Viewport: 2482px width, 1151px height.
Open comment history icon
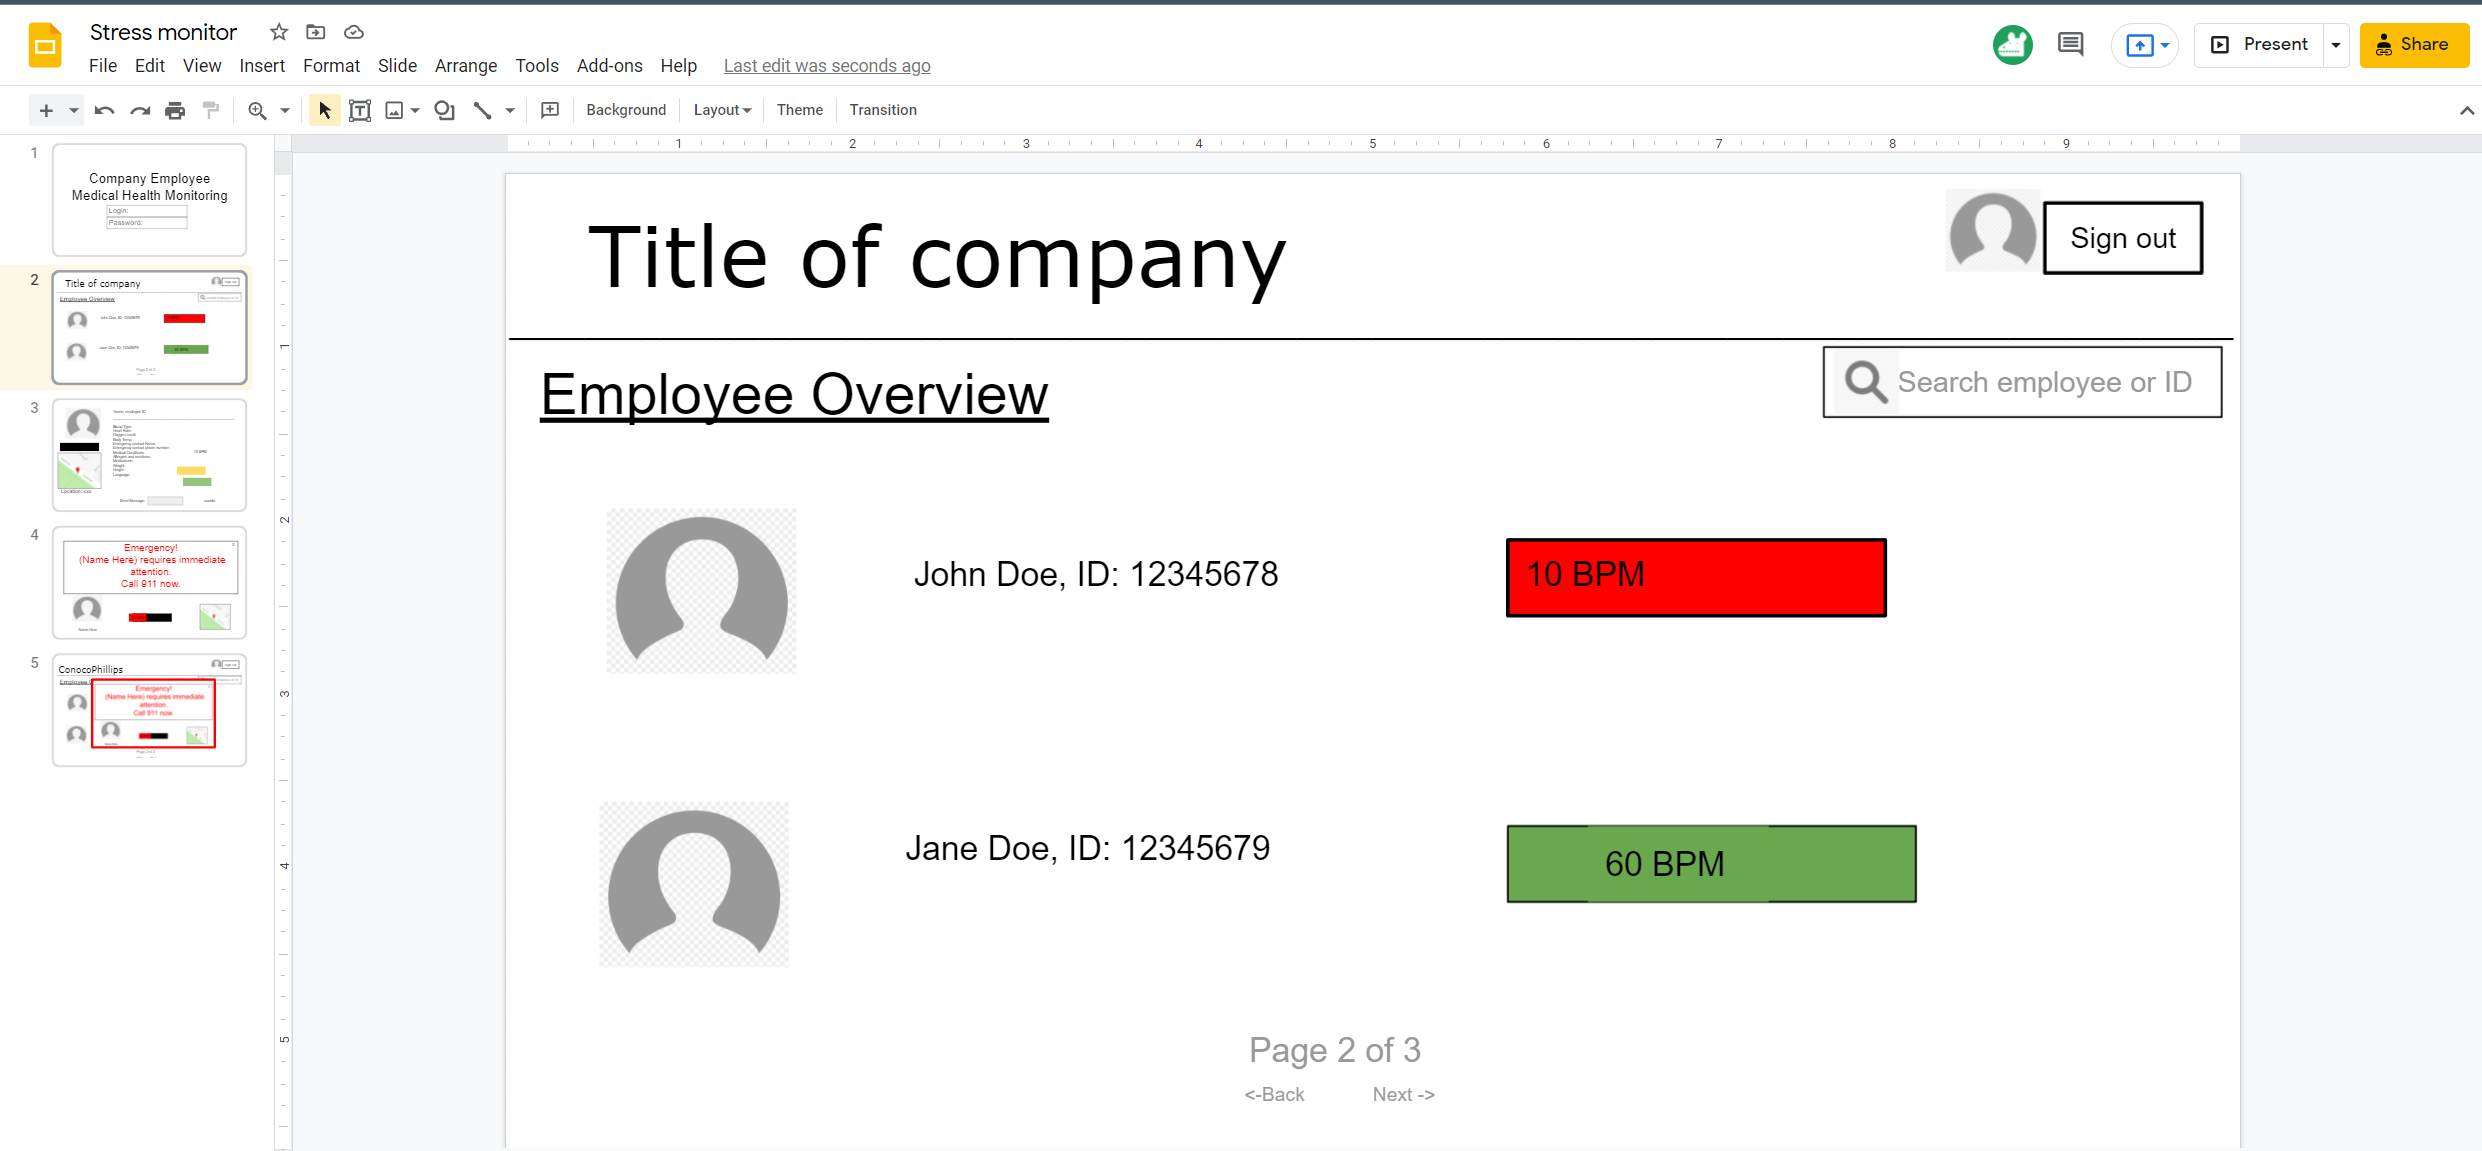(2070, 44)
